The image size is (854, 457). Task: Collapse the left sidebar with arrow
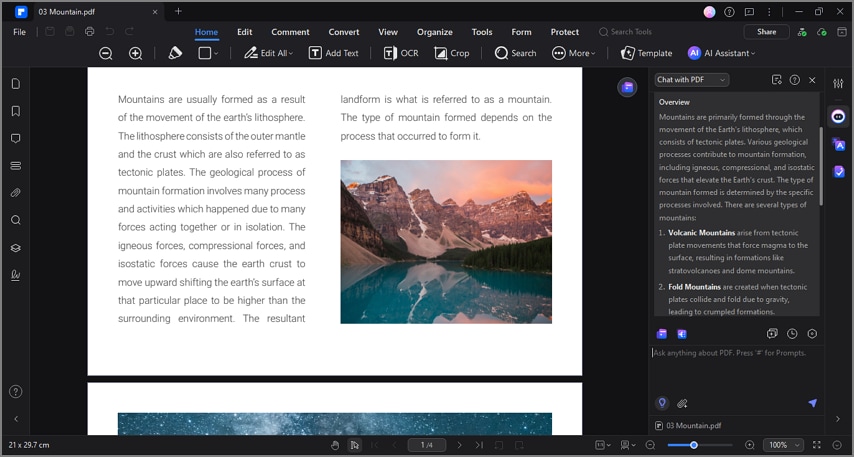tap(16, 419)
